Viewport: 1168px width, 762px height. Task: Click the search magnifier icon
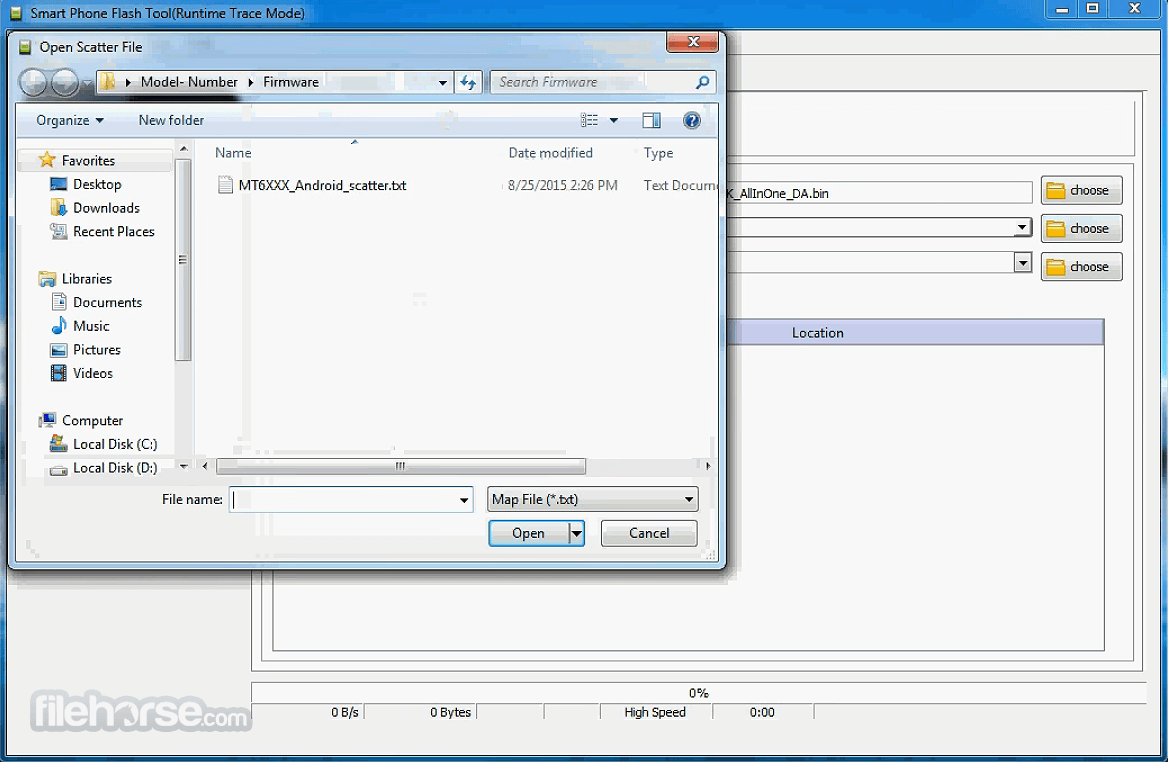(702, 82)
